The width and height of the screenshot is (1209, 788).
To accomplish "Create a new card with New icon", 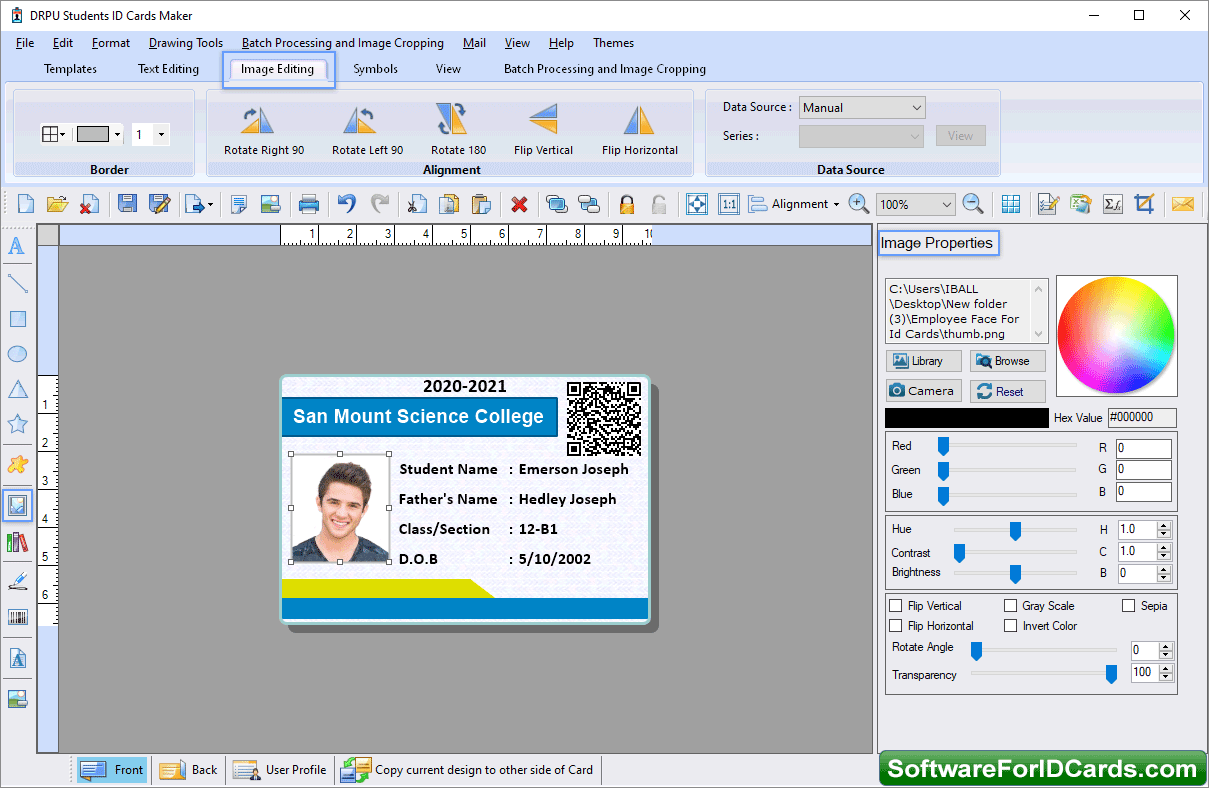I will tap(26, 204).
